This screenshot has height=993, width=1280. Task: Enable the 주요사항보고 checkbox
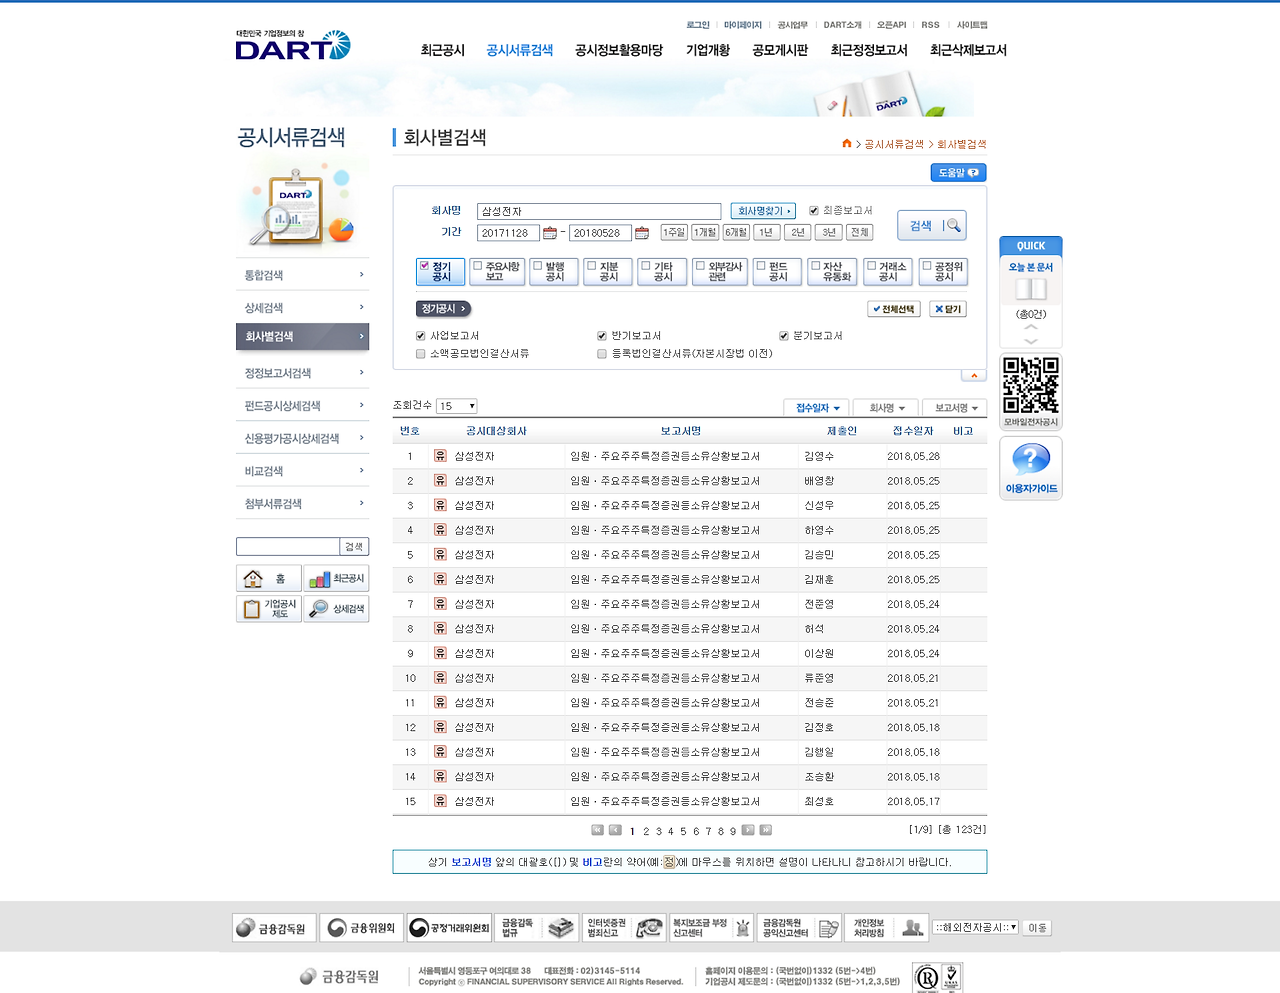[x=478, y=266]
